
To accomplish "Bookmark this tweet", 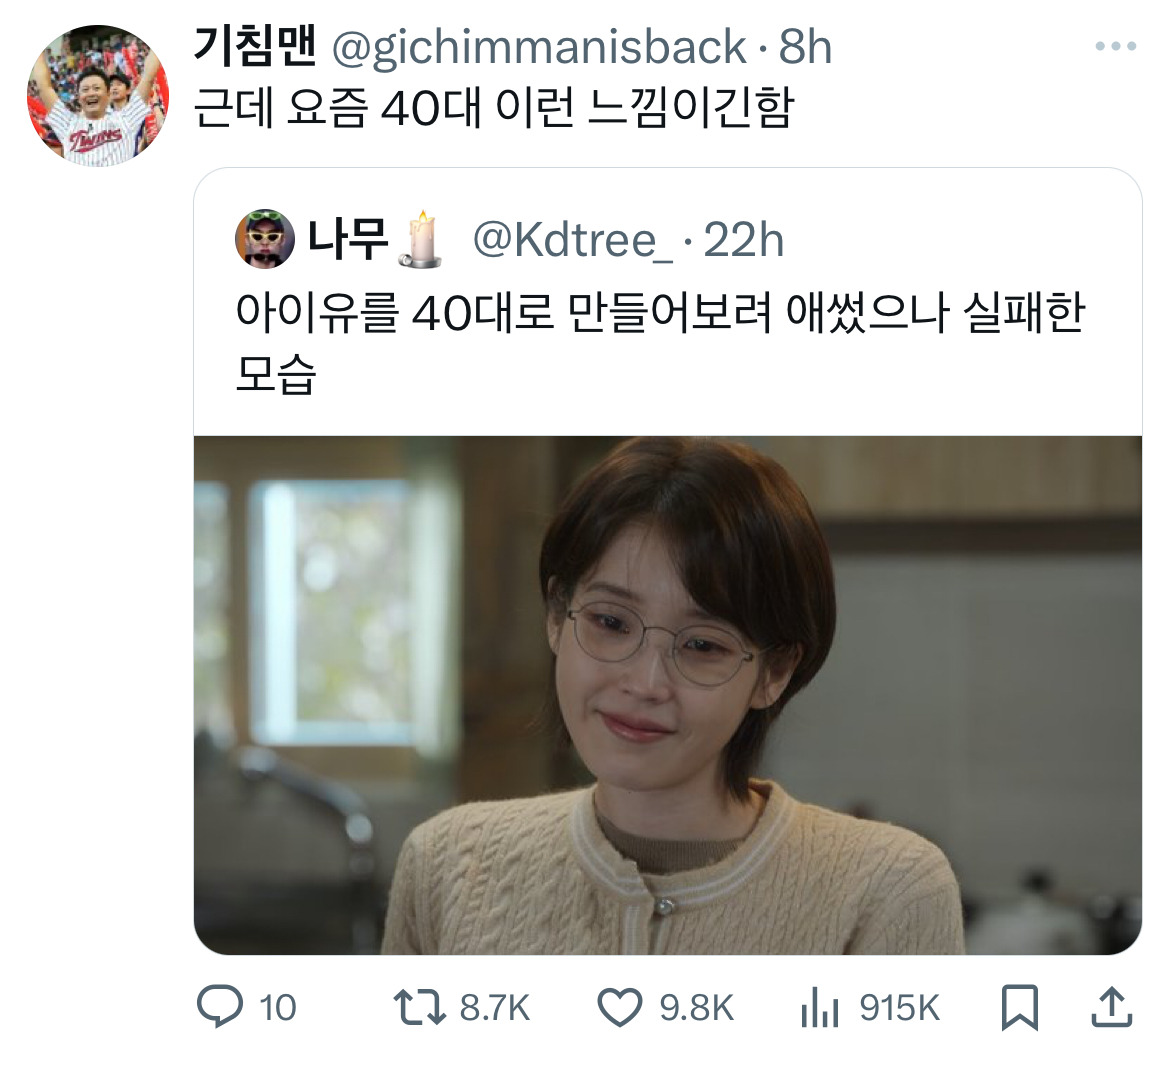I will click(x=1019, y=1007).
